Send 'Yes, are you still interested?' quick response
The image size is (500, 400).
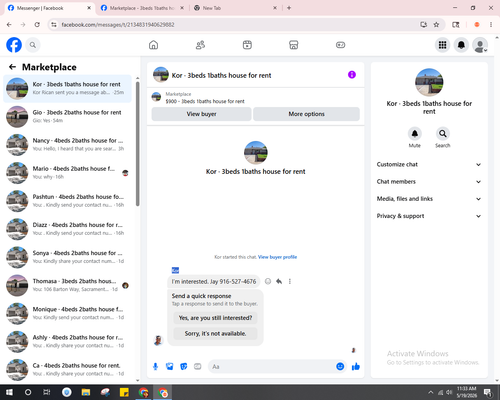click(215, 318)
